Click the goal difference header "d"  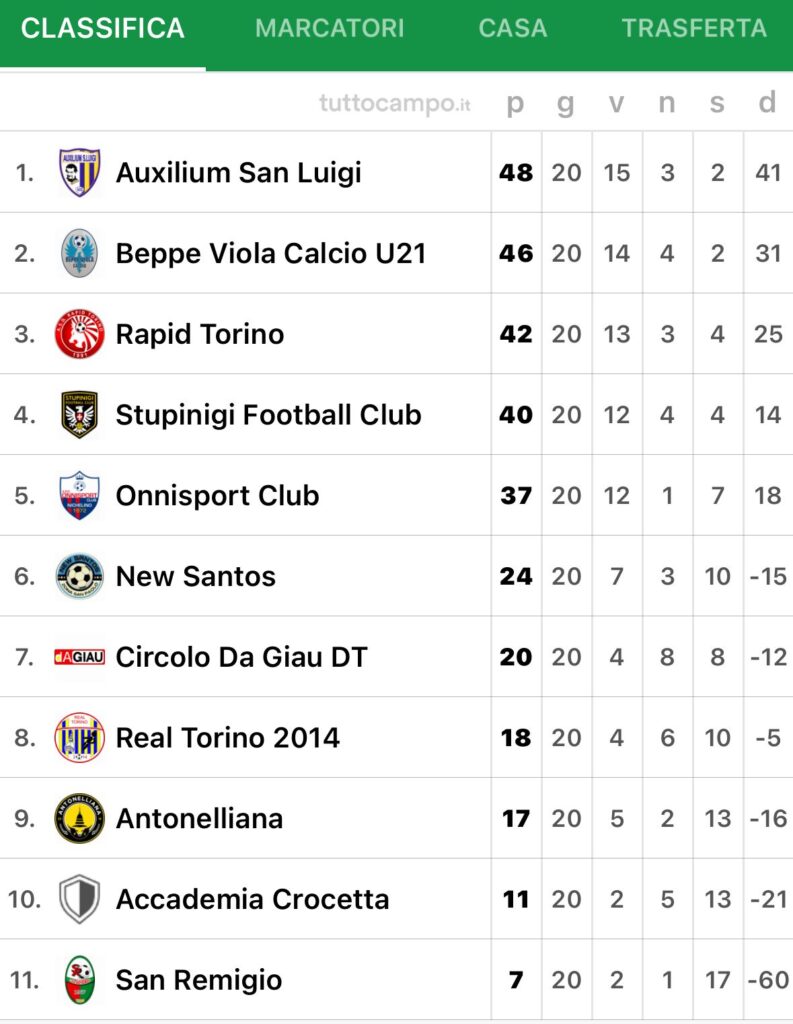coord(767,103)
